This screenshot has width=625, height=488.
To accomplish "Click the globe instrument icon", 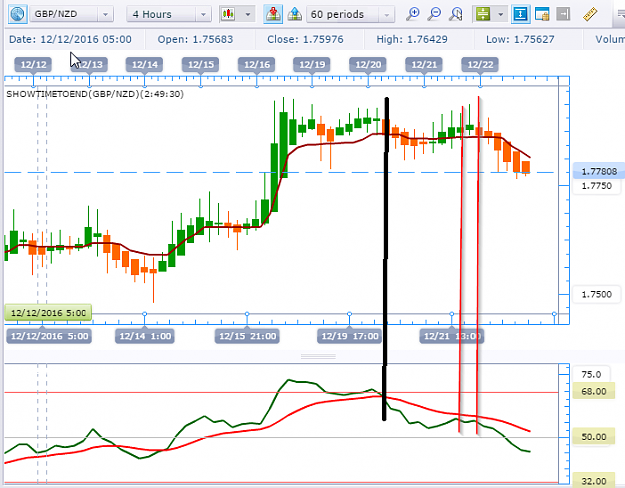I will tap(18, 14).
